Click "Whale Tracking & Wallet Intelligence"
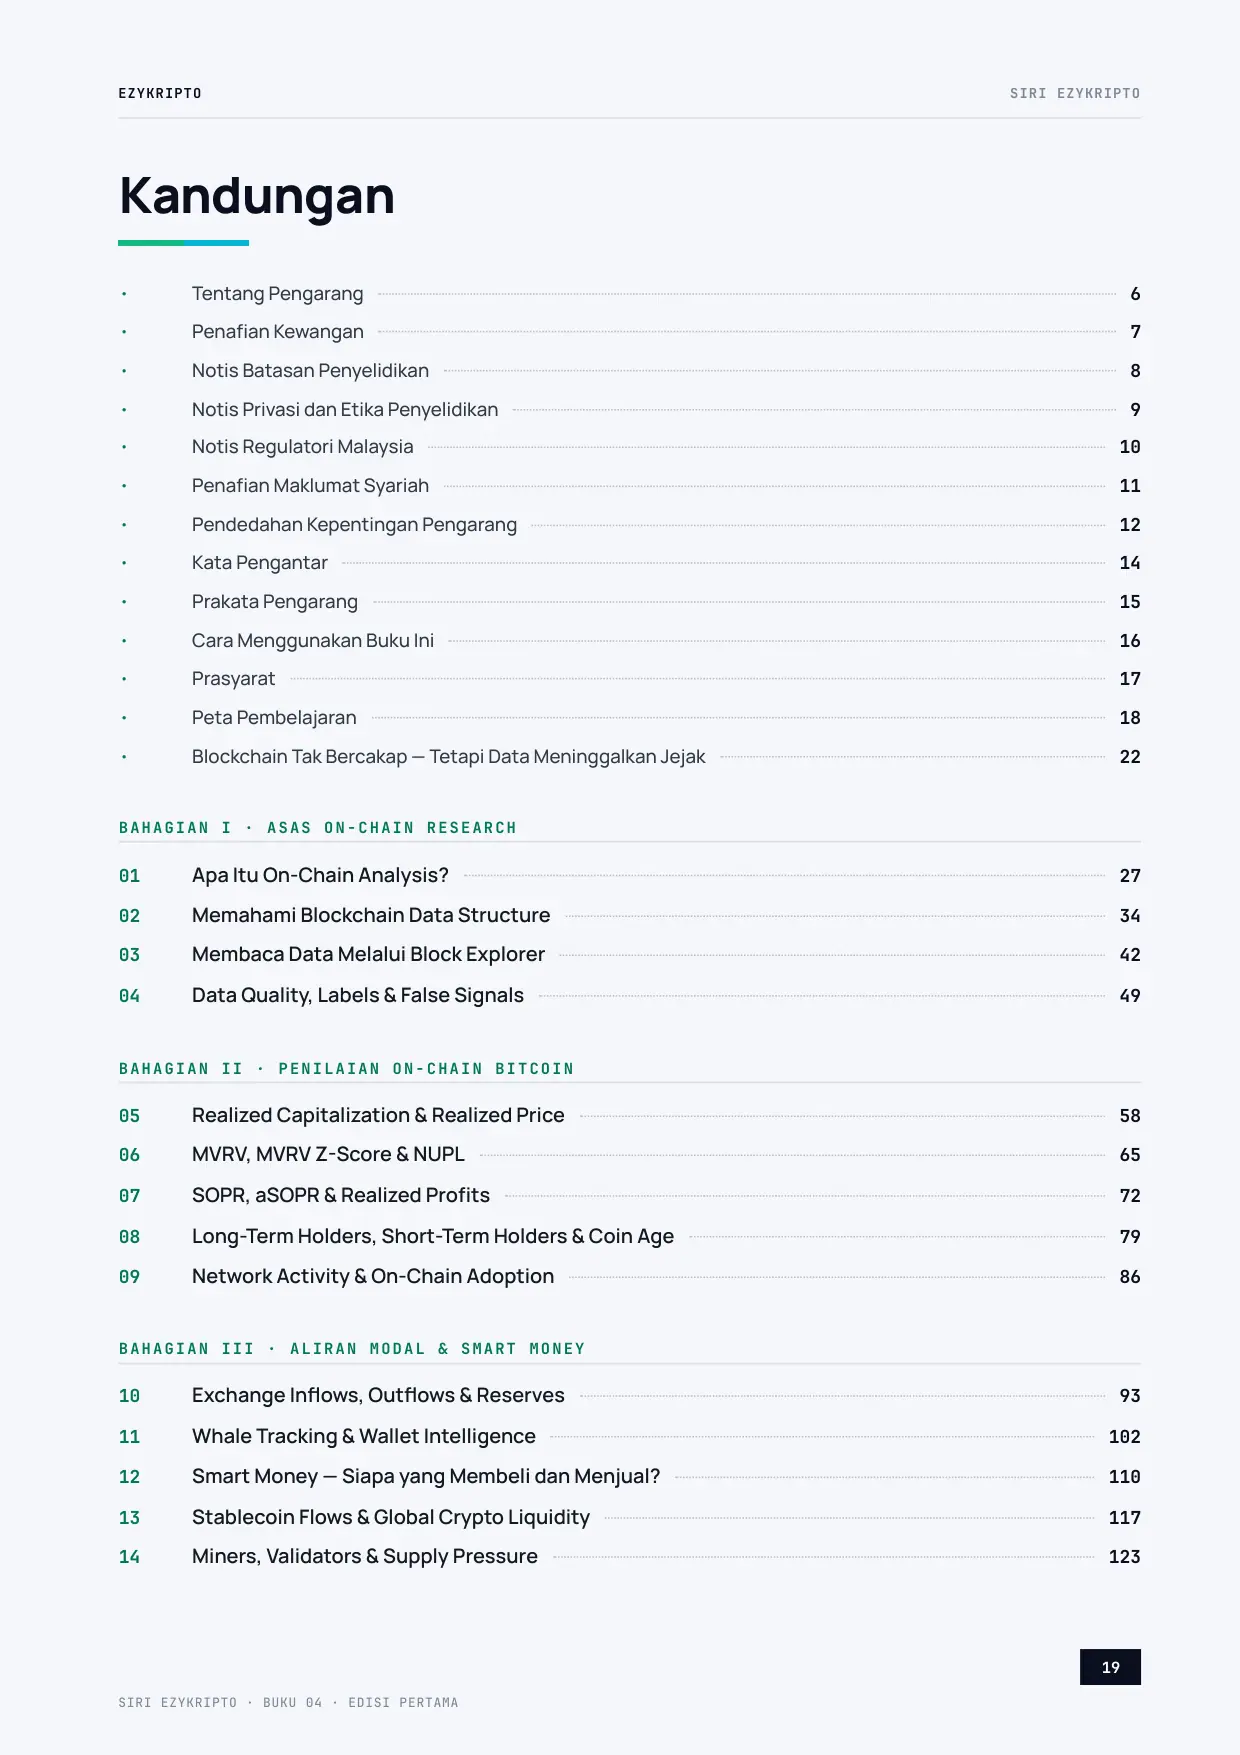 pos(364,1437)
